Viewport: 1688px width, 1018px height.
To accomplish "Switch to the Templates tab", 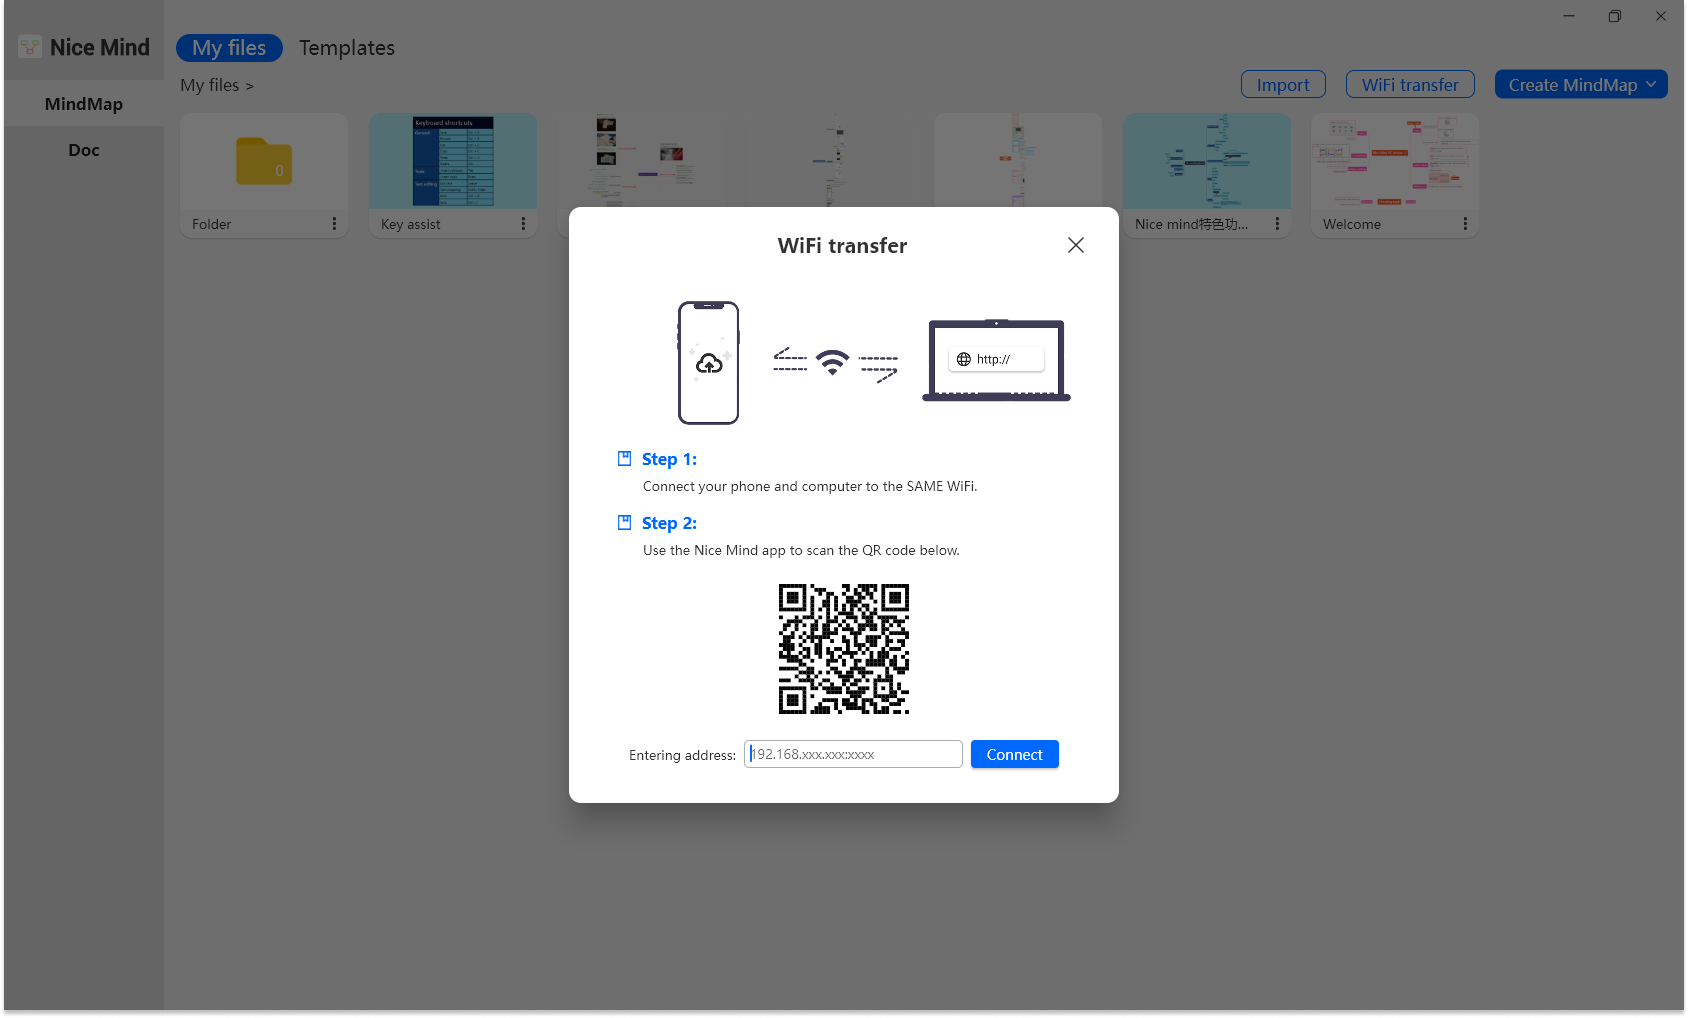I will tap(346, 47).
